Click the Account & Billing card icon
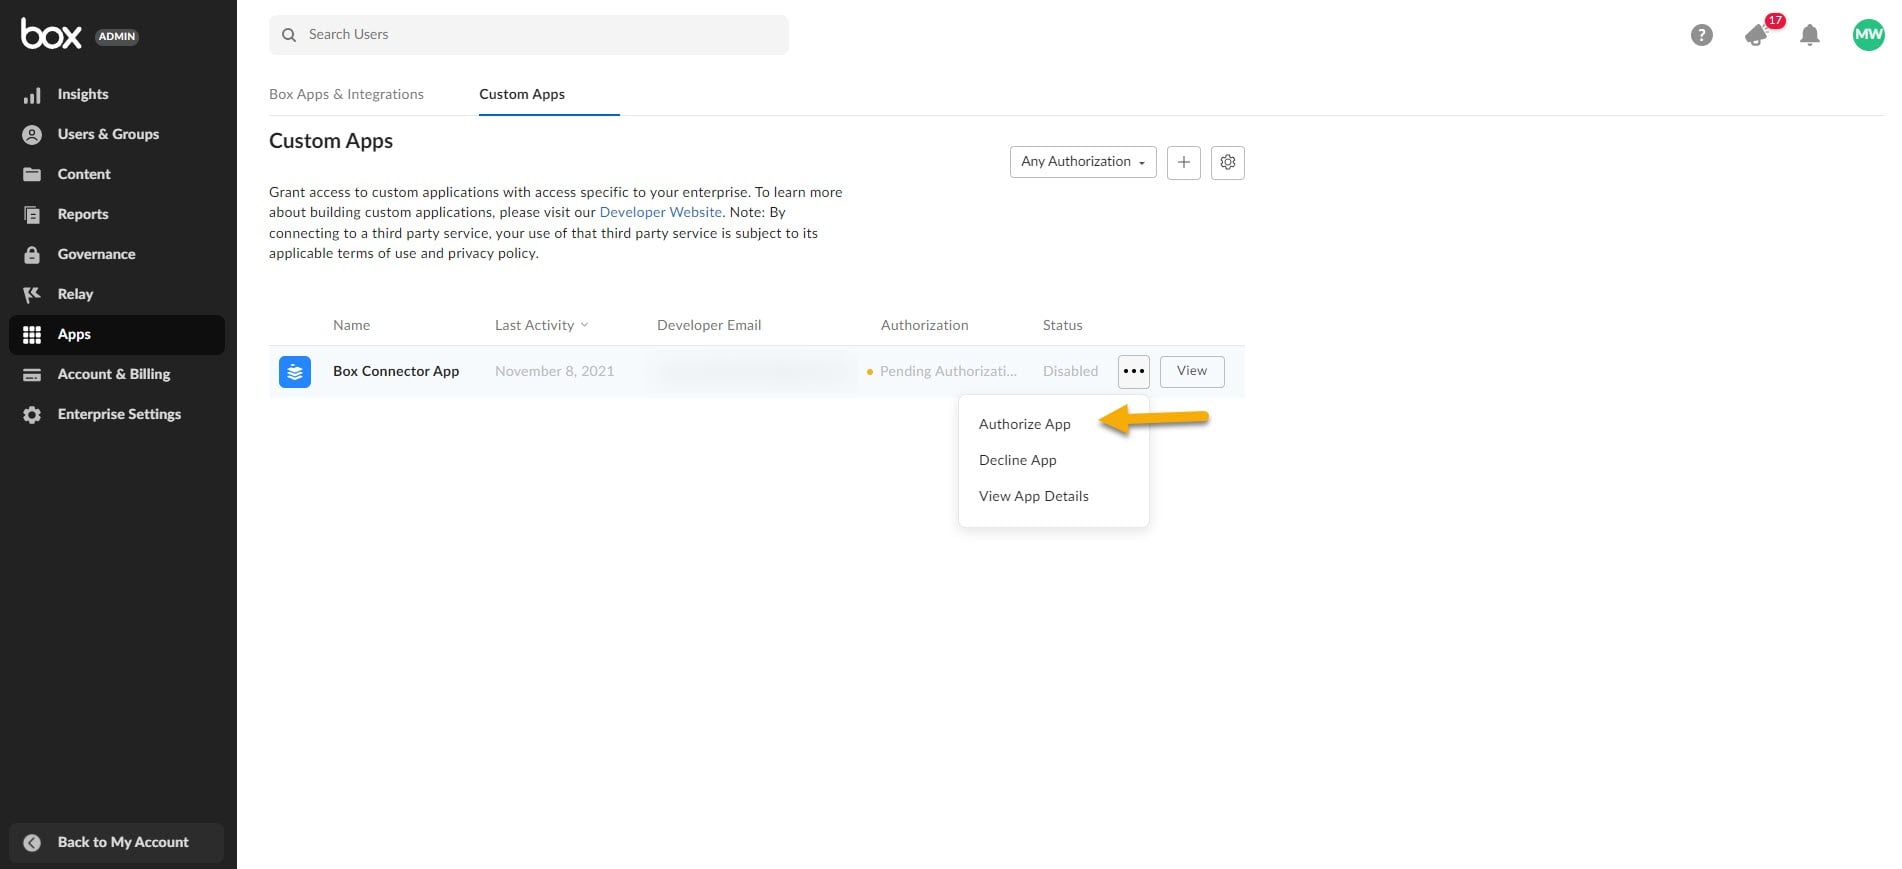The image size is (1902, 869). tap(32, 374)
